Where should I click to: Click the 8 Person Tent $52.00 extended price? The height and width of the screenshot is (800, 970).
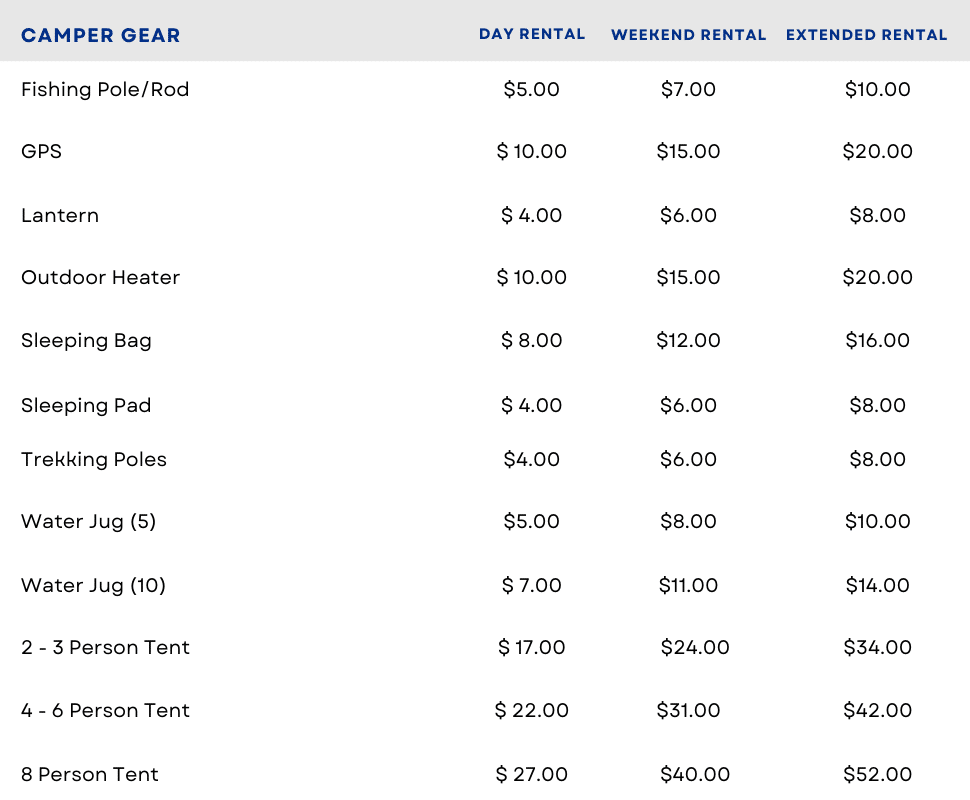click(878, 774)
